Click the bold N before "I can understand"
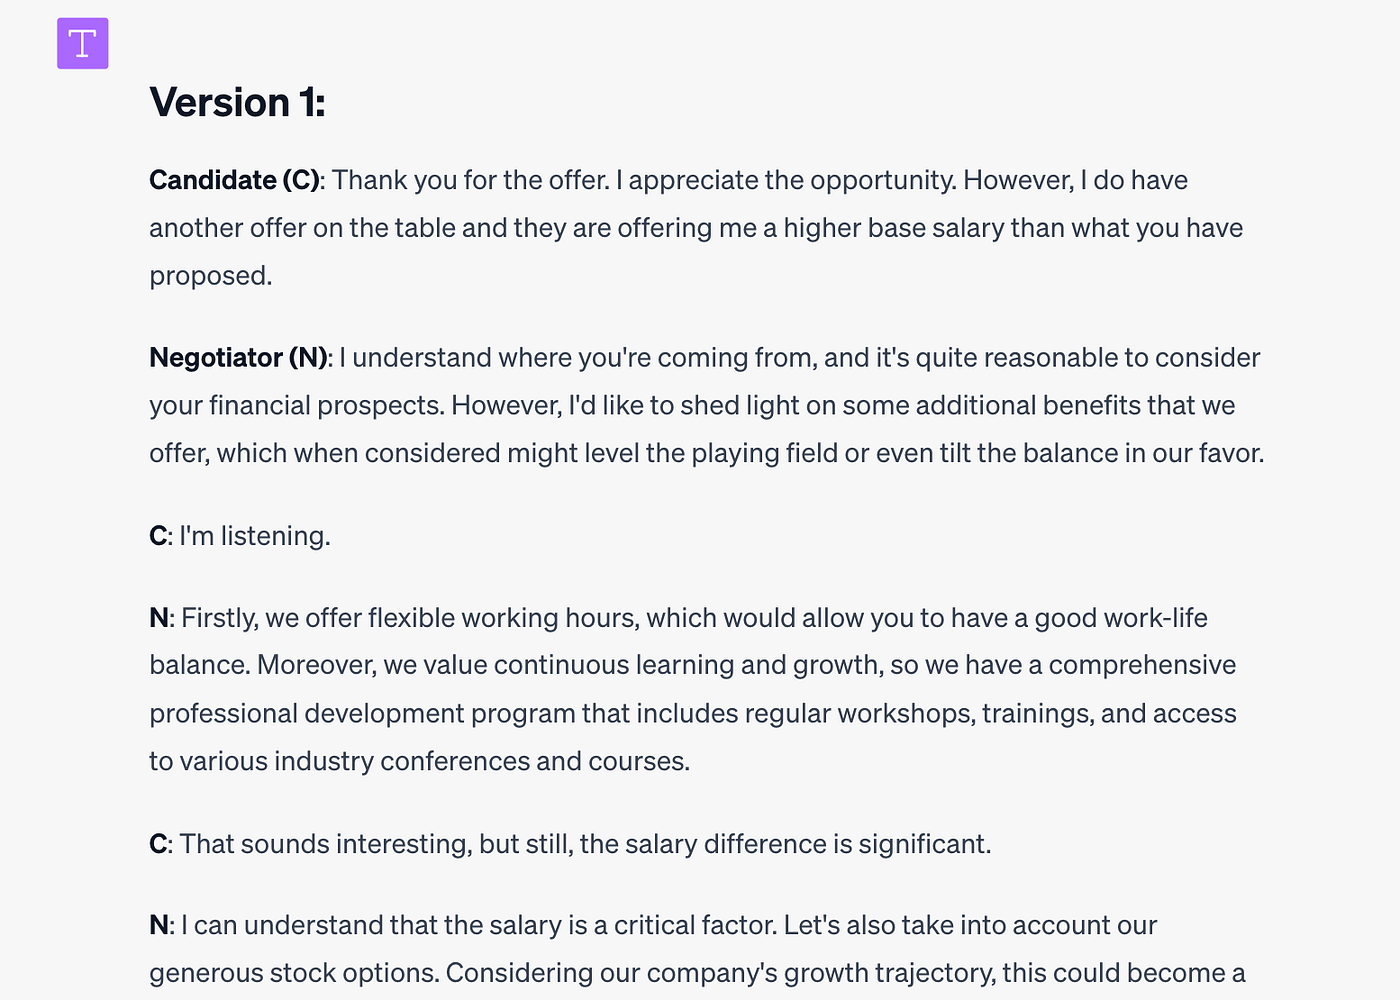The height and width of the screenshot is (1000, 1400). (x=159, y=925)
